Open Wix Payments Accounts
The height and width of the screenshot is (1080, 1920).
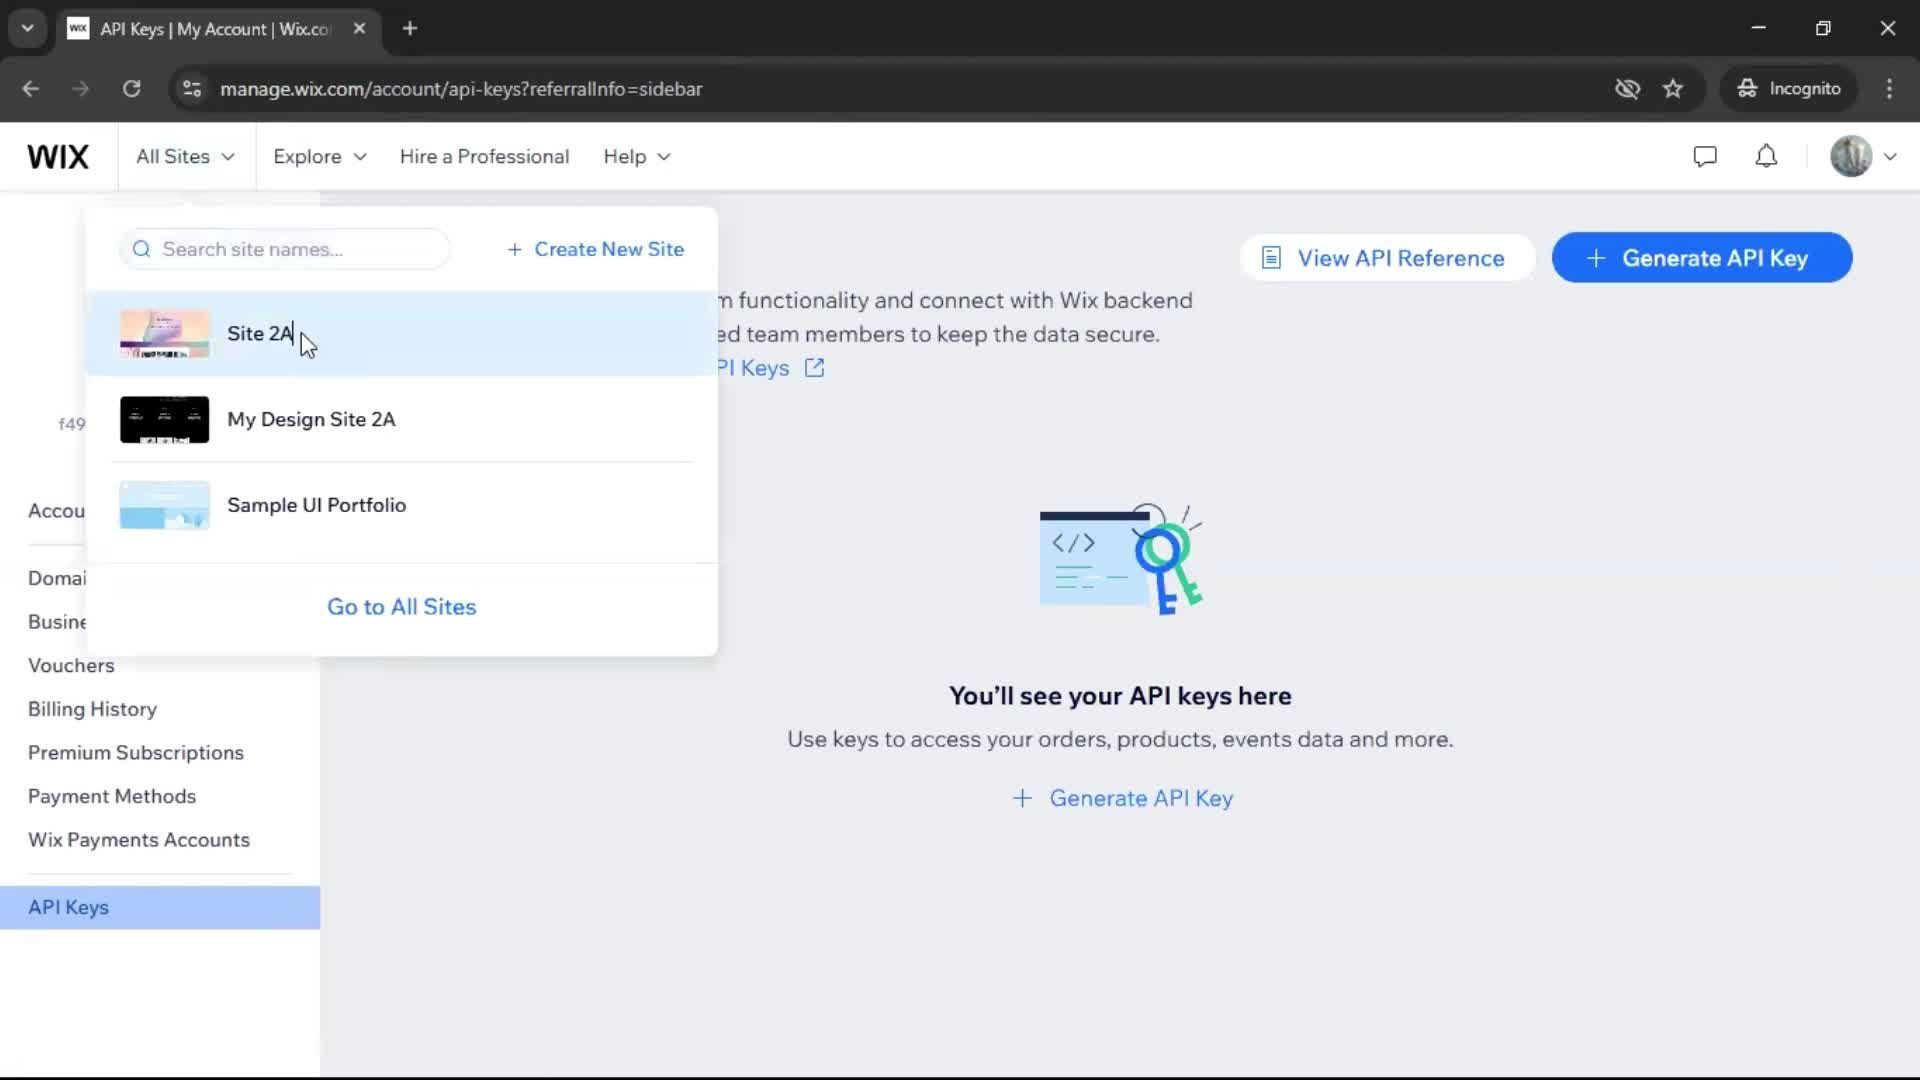pyautogui.click(x=139, y=840)
